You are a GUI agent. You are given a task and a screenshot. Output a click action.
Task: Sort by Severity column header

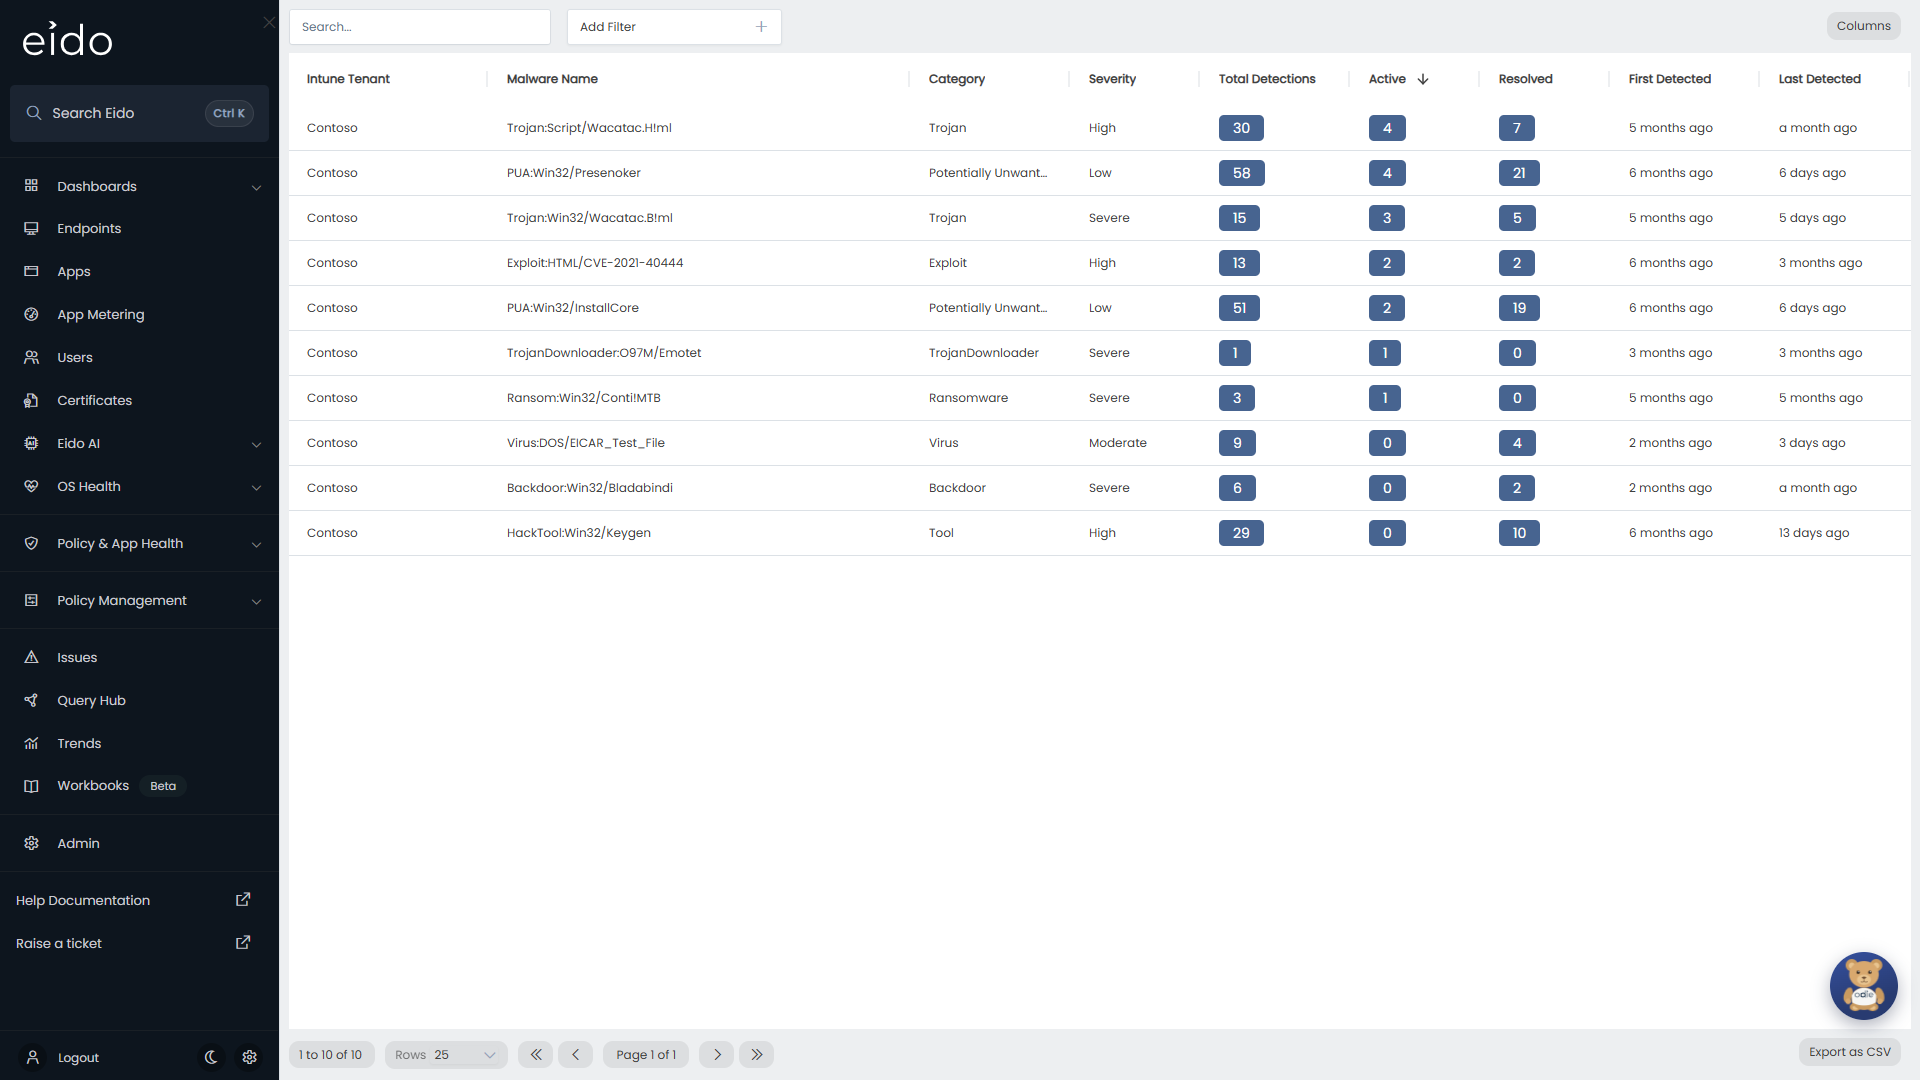point(1112,79)
